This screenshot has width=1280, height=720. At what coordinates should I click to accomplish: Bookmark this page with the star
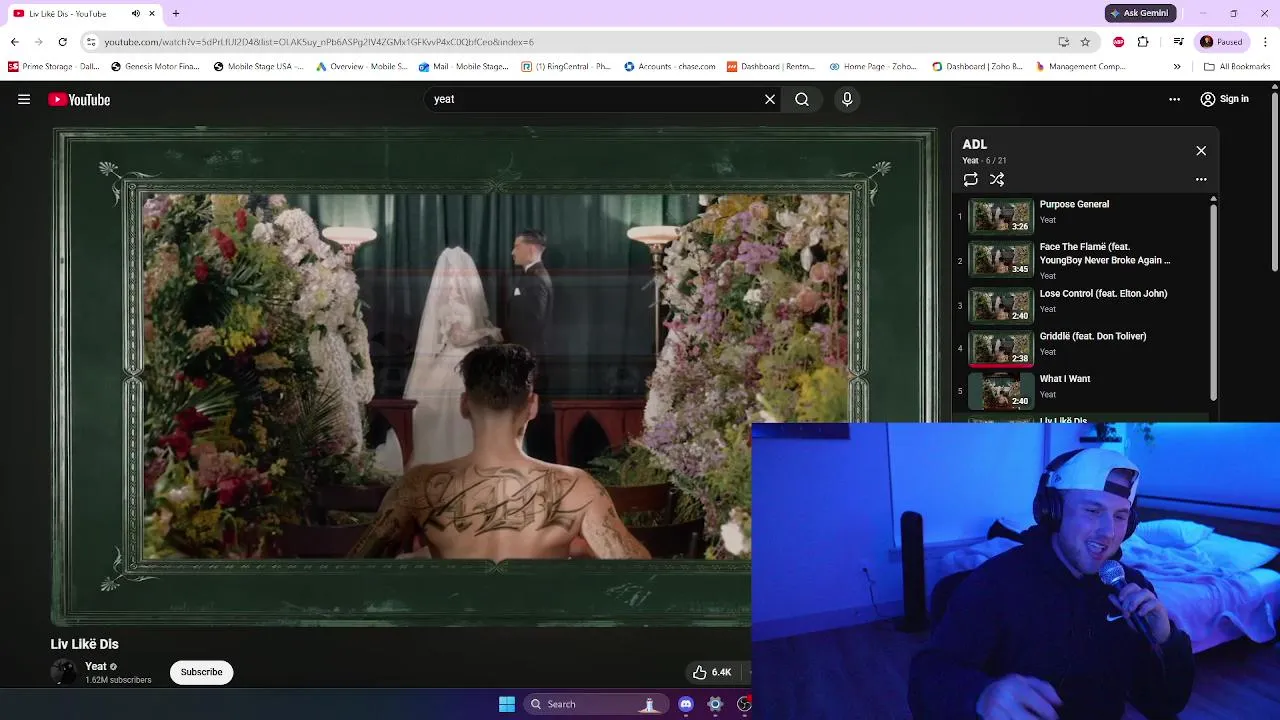coord(1085,42)
